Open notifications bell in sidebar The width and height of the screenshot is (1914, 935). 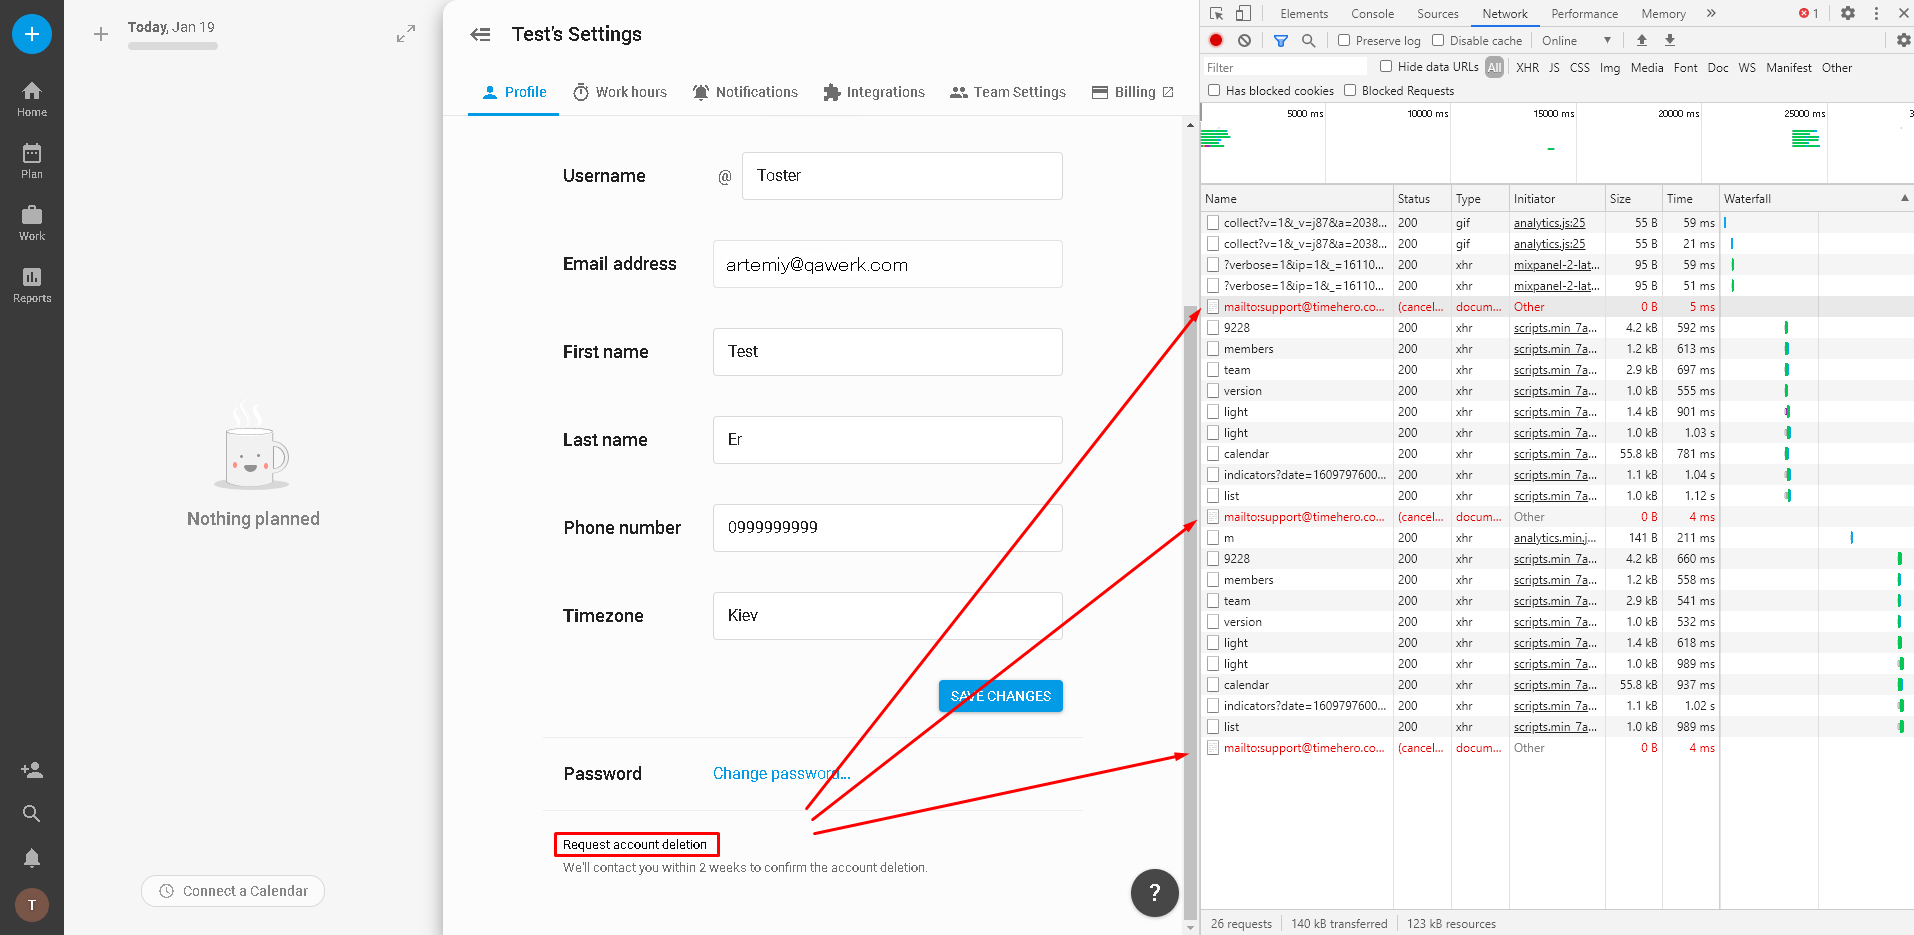click(x=32, y=858)
